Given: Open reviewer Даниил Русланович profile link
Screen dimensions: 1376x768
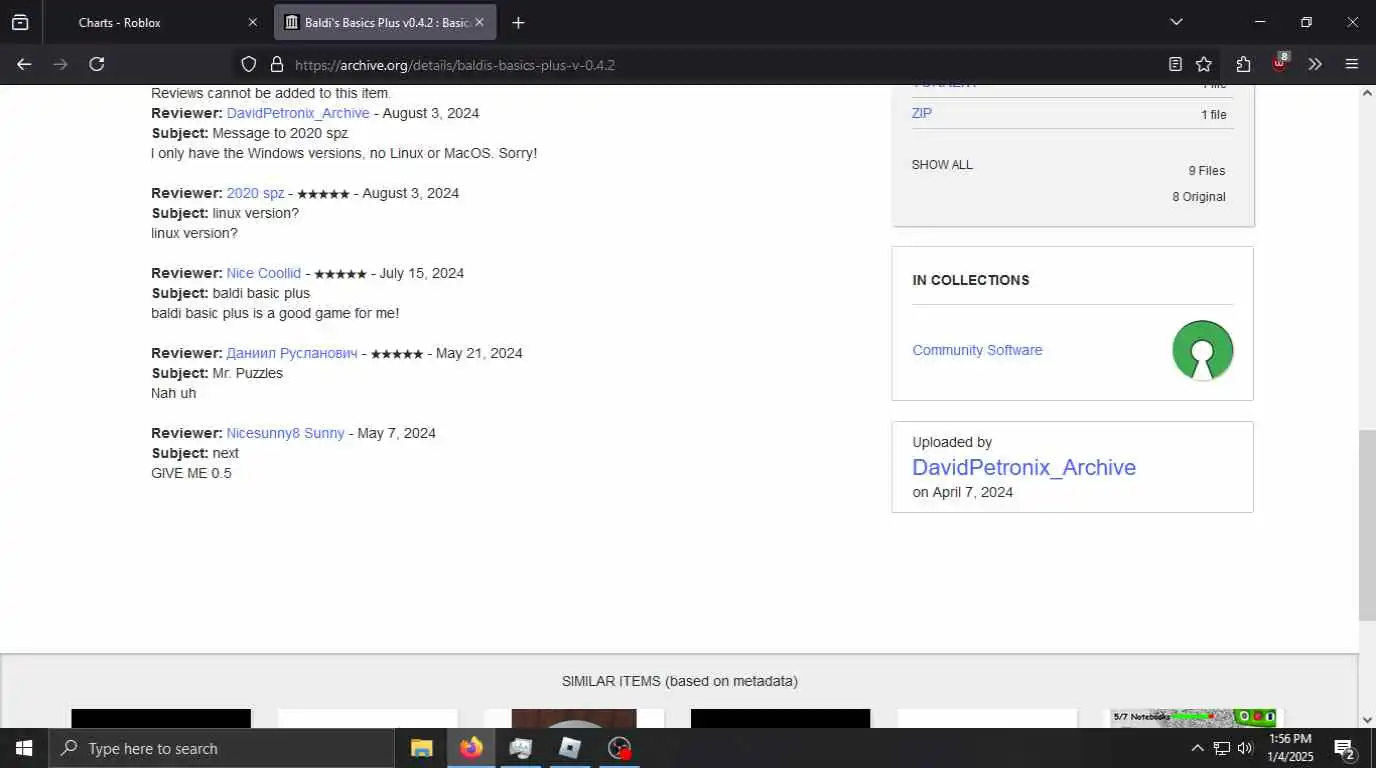Looking at the screenshot, I should click(292, 353).
